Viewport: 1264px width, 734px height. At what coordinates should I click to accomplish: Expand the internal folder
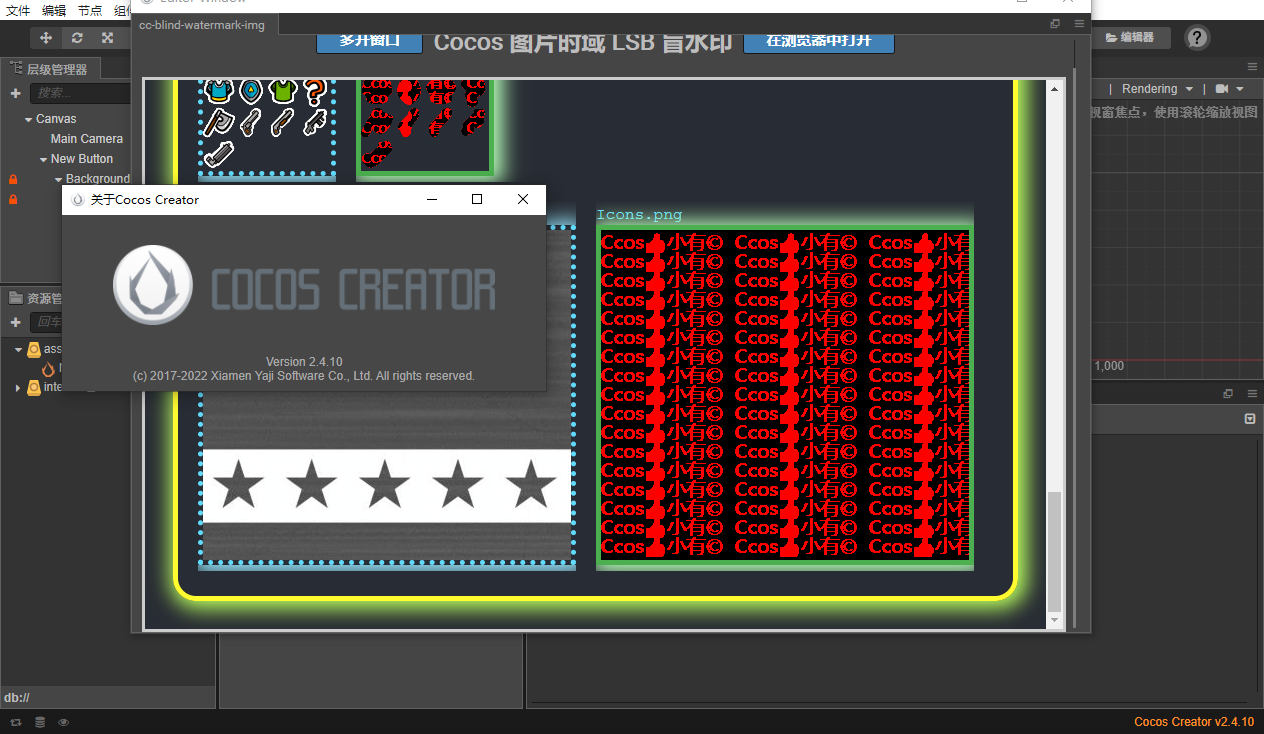pos(18,387)
